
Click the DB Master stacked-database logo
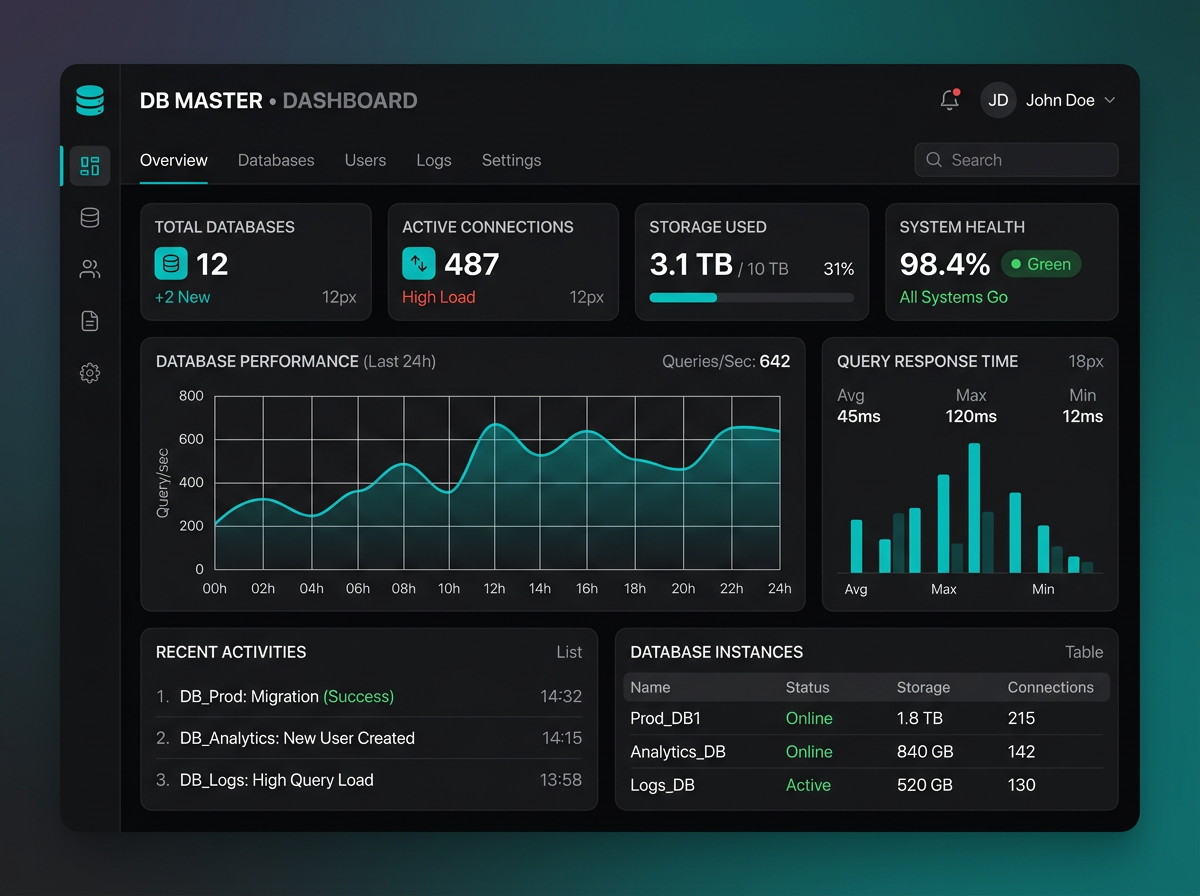[90, 101]
